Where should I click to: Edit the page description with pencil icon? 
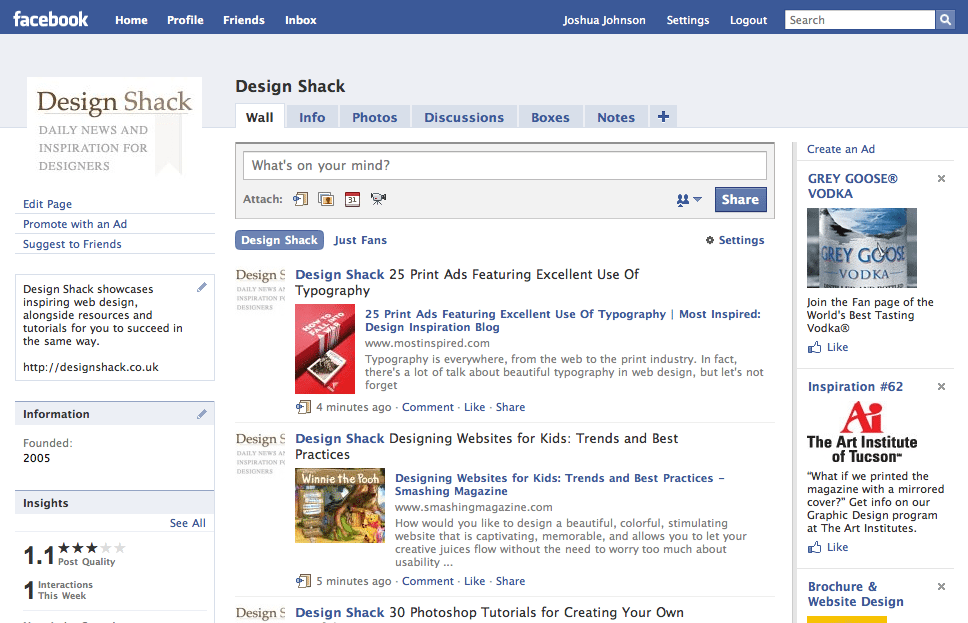202,287
